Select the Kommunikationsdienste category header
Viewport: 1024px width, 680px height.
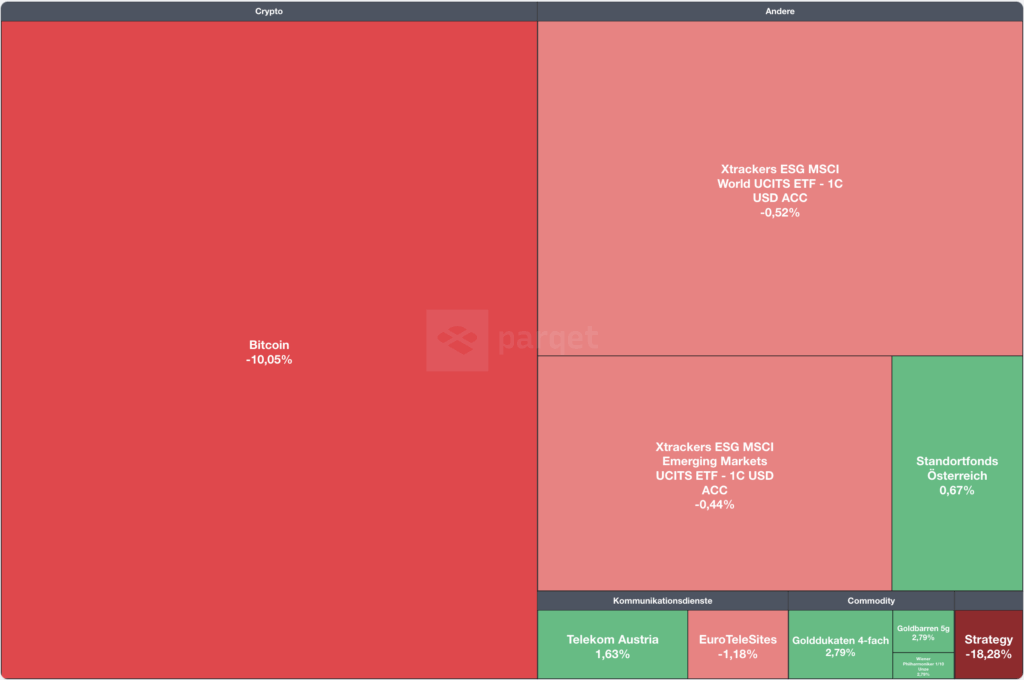(x=662, y=601)
